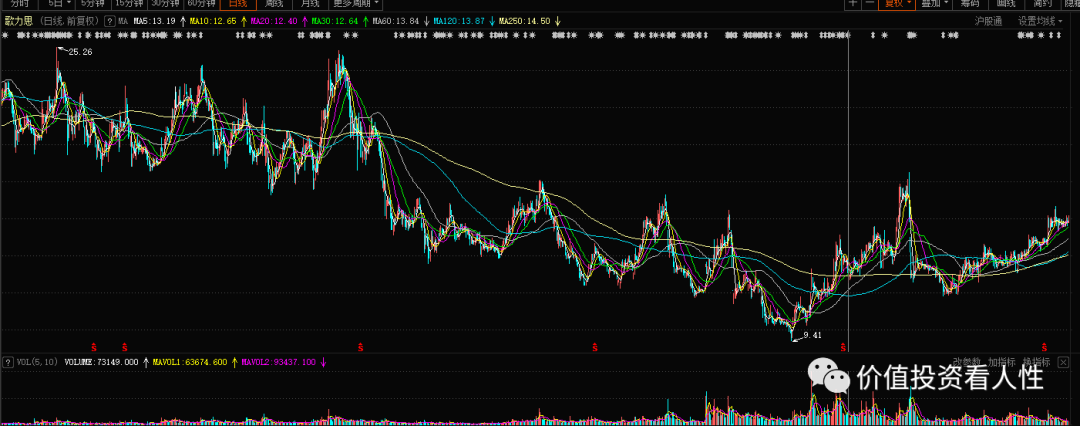Click the red S marker below the 9.41 label
The image size is (1080, 426).
tap(842, 345)
